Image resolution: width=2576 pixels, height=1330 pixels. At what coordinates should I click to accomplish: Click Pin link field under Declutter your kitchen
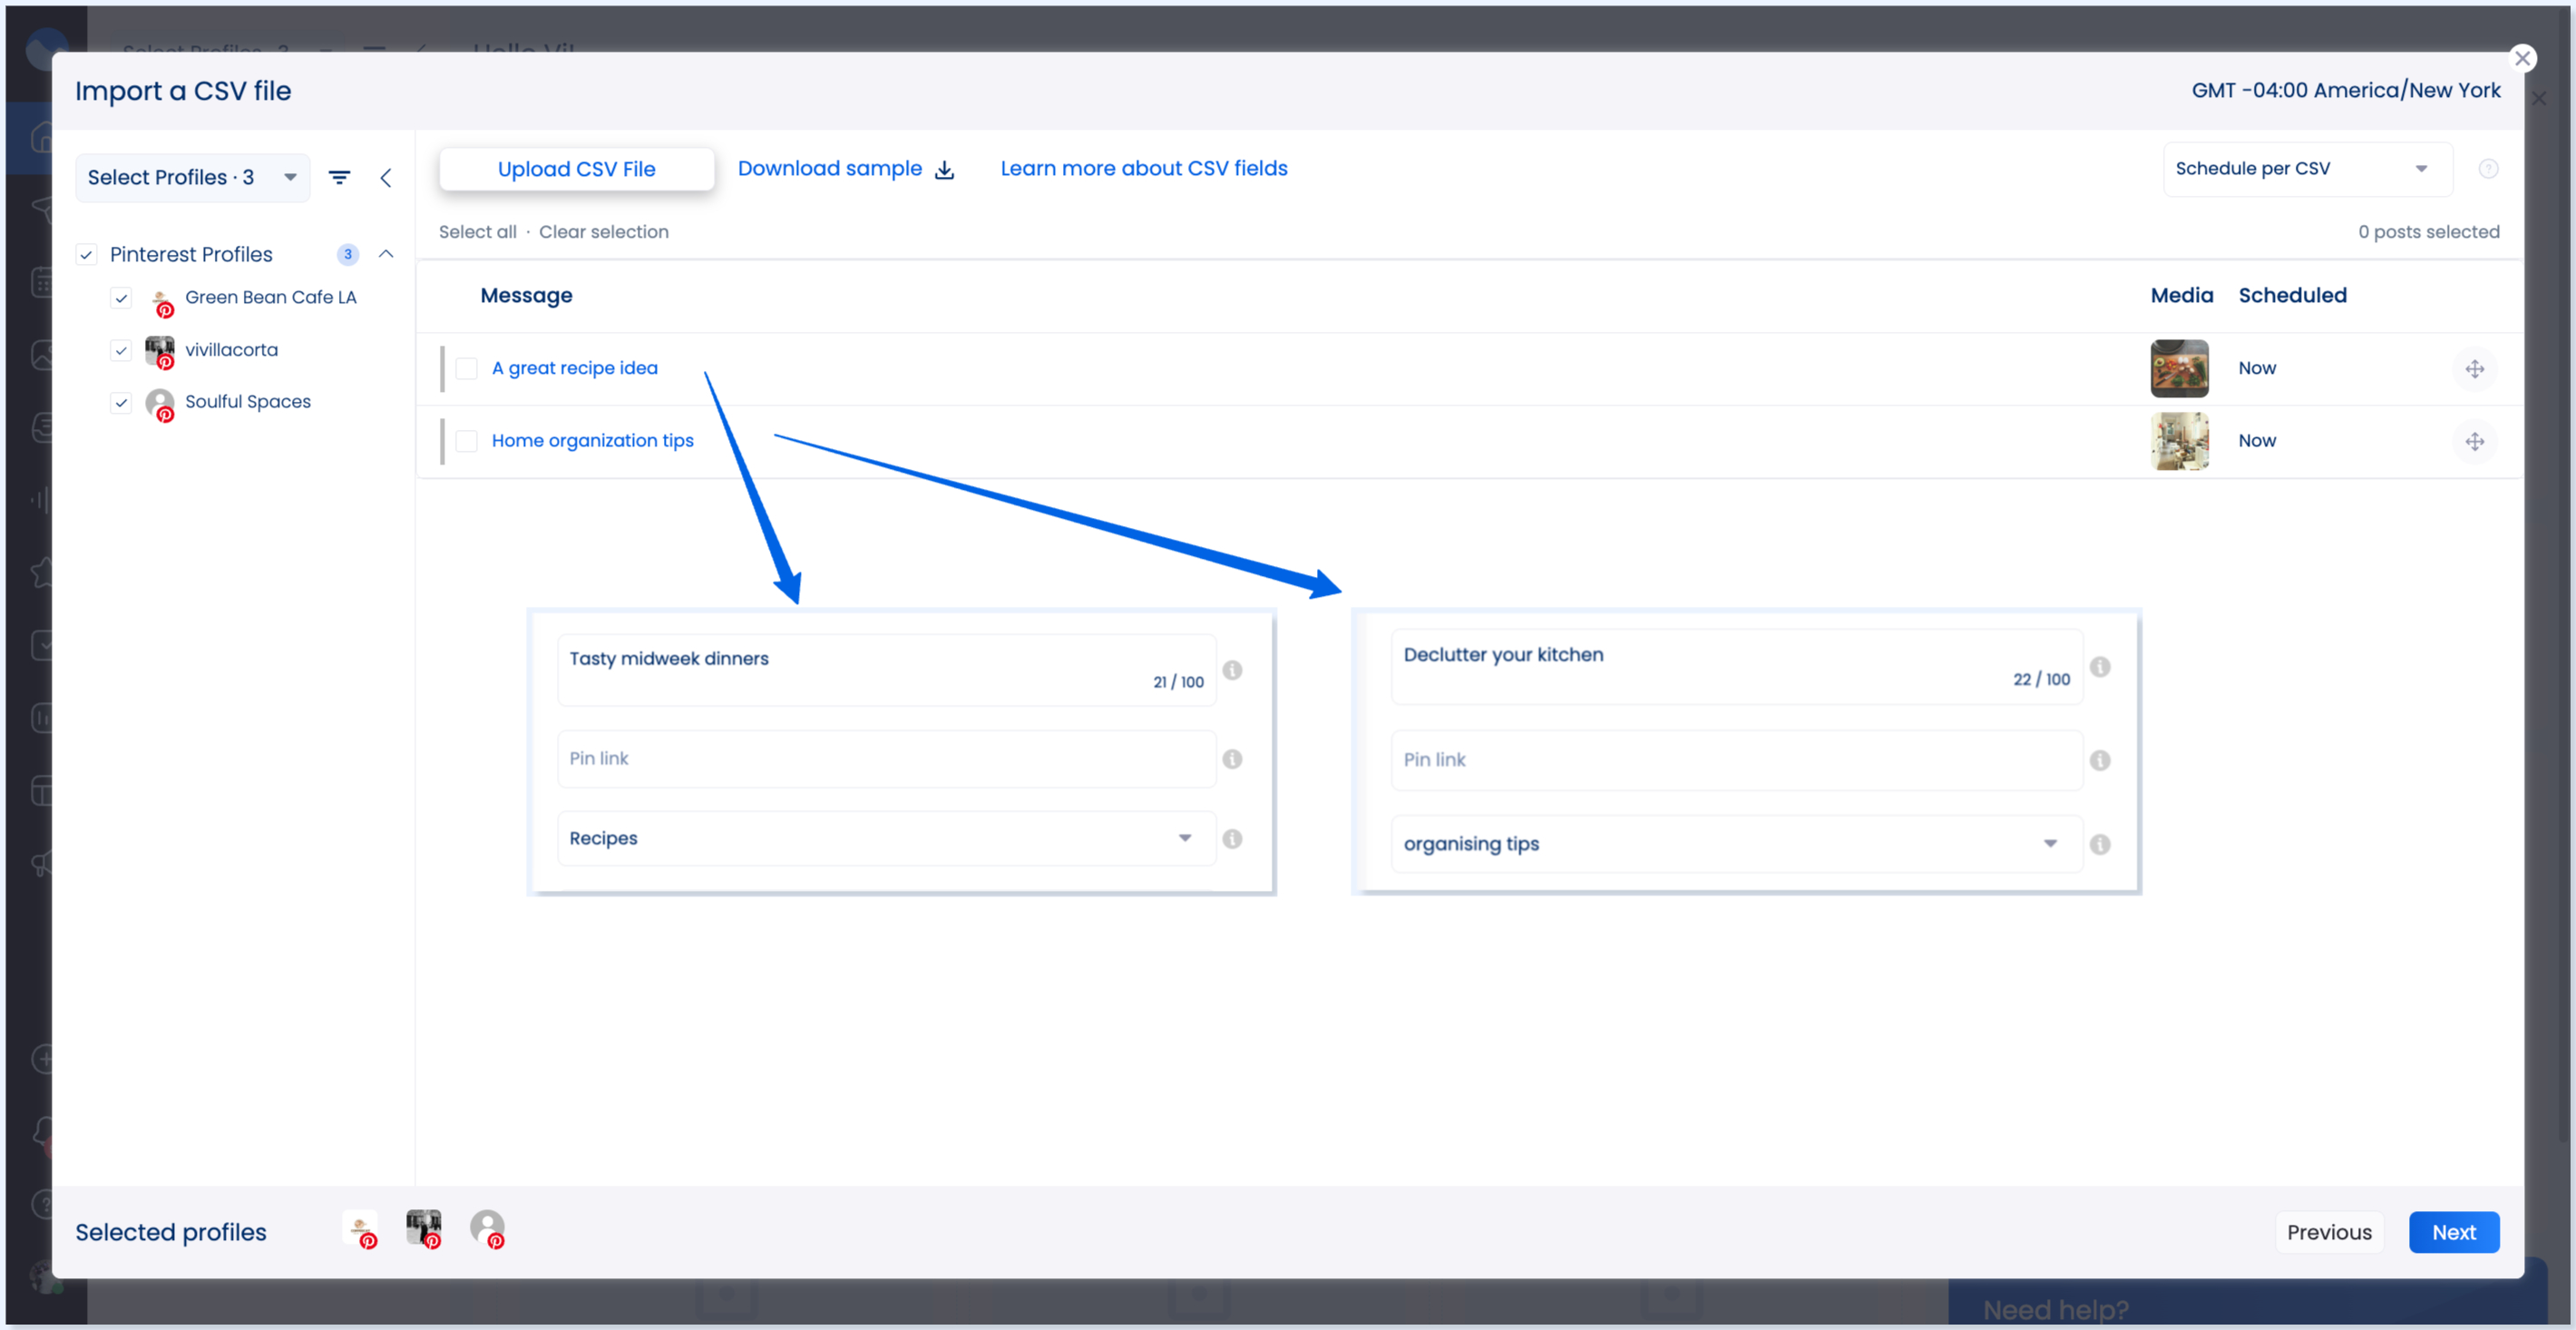[1737, 760]
